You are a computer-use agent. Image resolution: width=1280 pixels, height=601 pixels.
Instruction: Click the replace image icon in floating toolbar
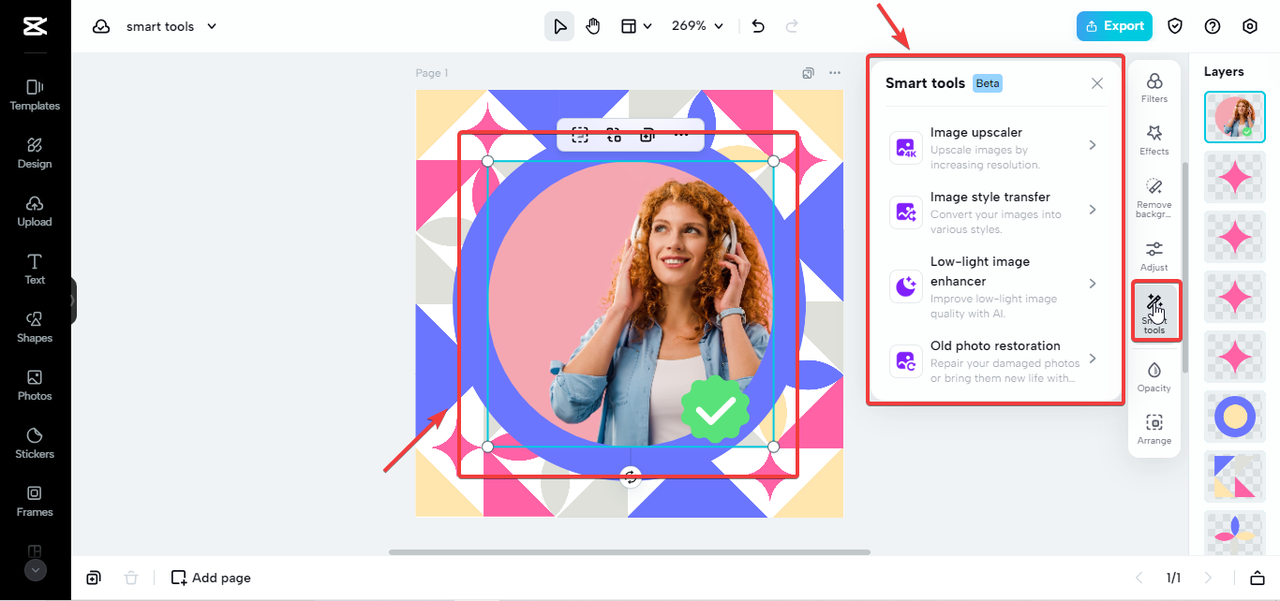pos(613,135)
